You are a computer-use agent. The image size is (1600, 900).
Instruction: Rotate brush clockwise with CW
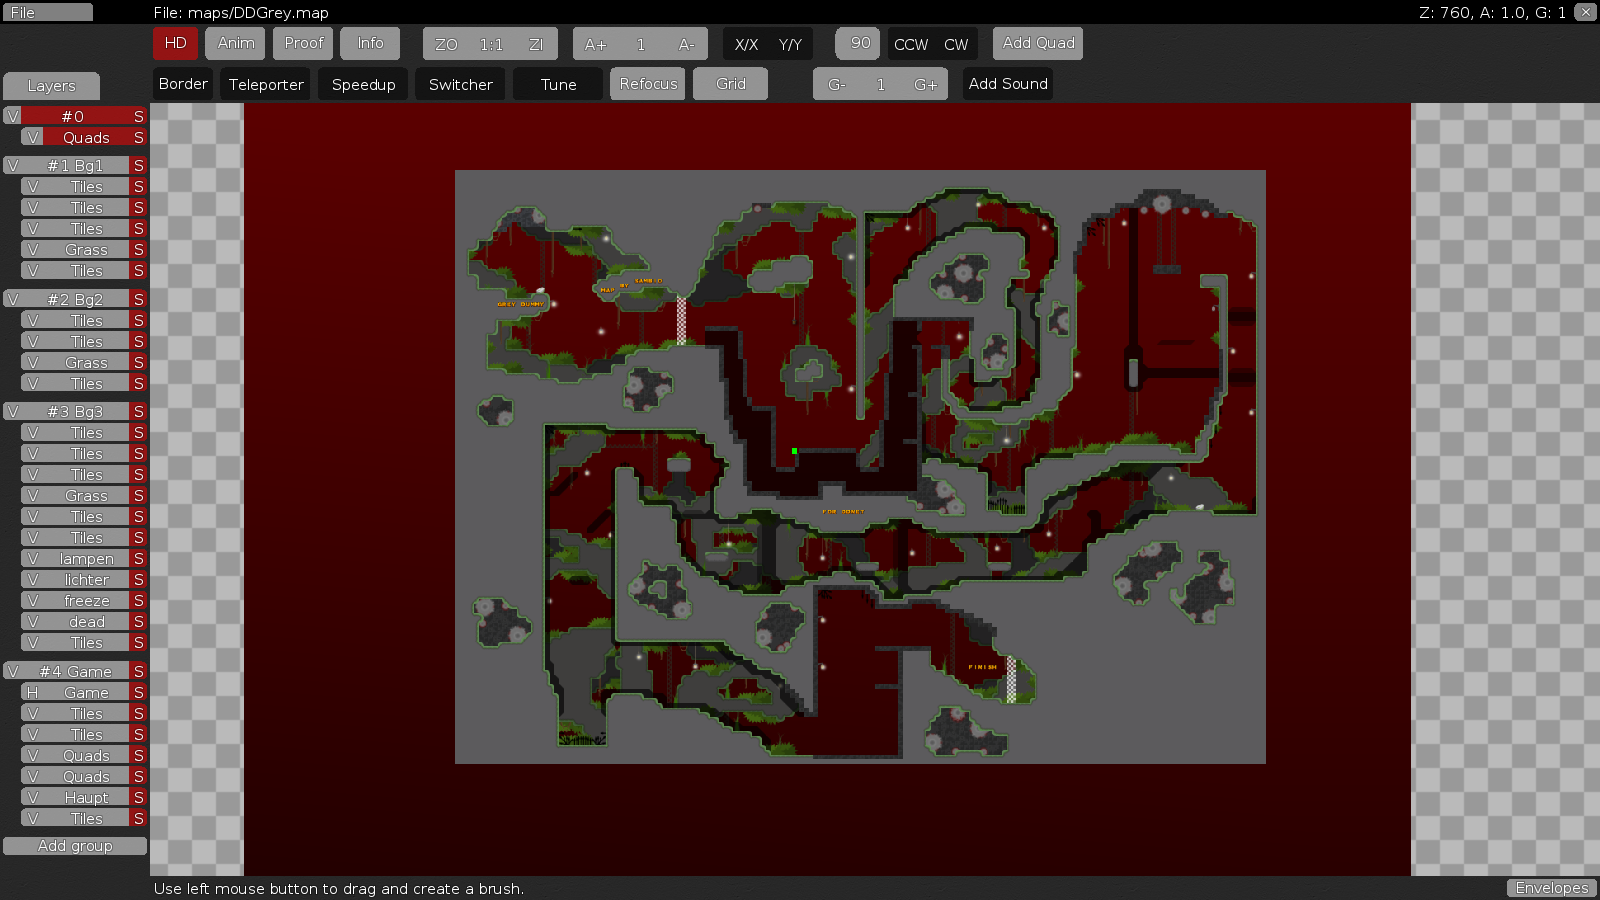(x=956, y=44)
